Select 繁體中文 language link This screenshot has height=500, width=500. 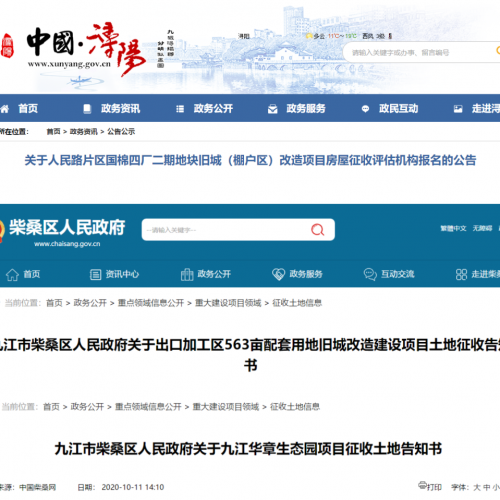(453, 228)
